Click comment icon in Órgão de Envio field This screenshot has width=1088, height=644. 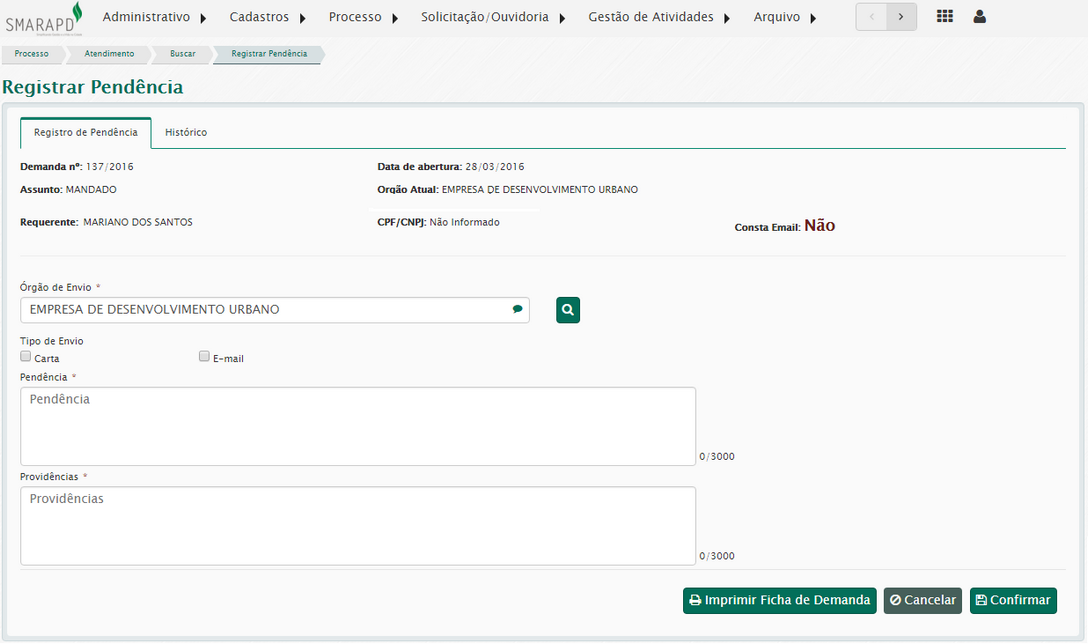(517, 310)
